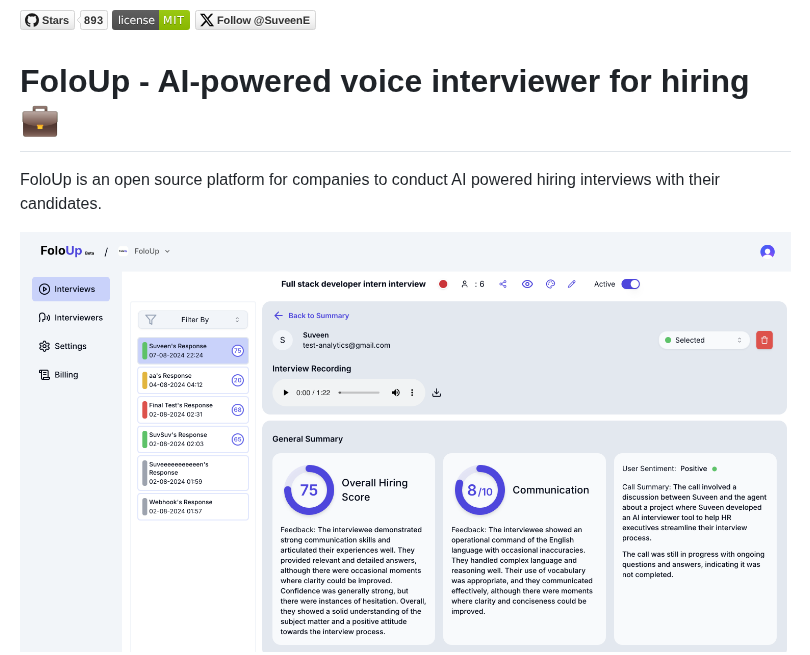This screenshot has width=810, height=655.
Task: Open audio player more options menu
Action: [x=412, y=393]
